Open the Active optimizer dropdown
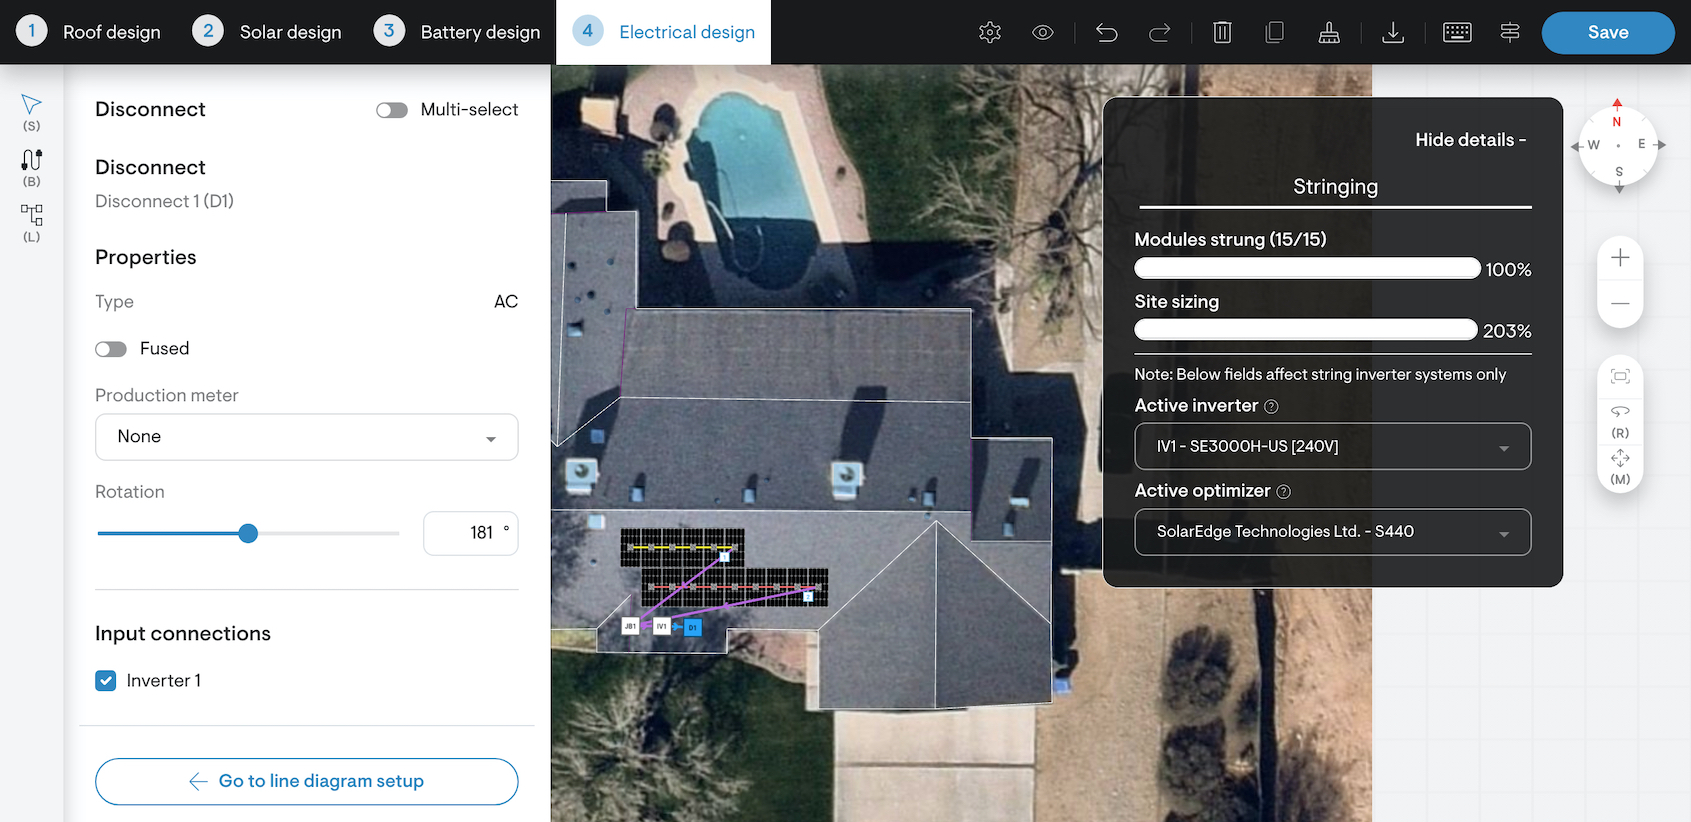 coord(1332,532)
